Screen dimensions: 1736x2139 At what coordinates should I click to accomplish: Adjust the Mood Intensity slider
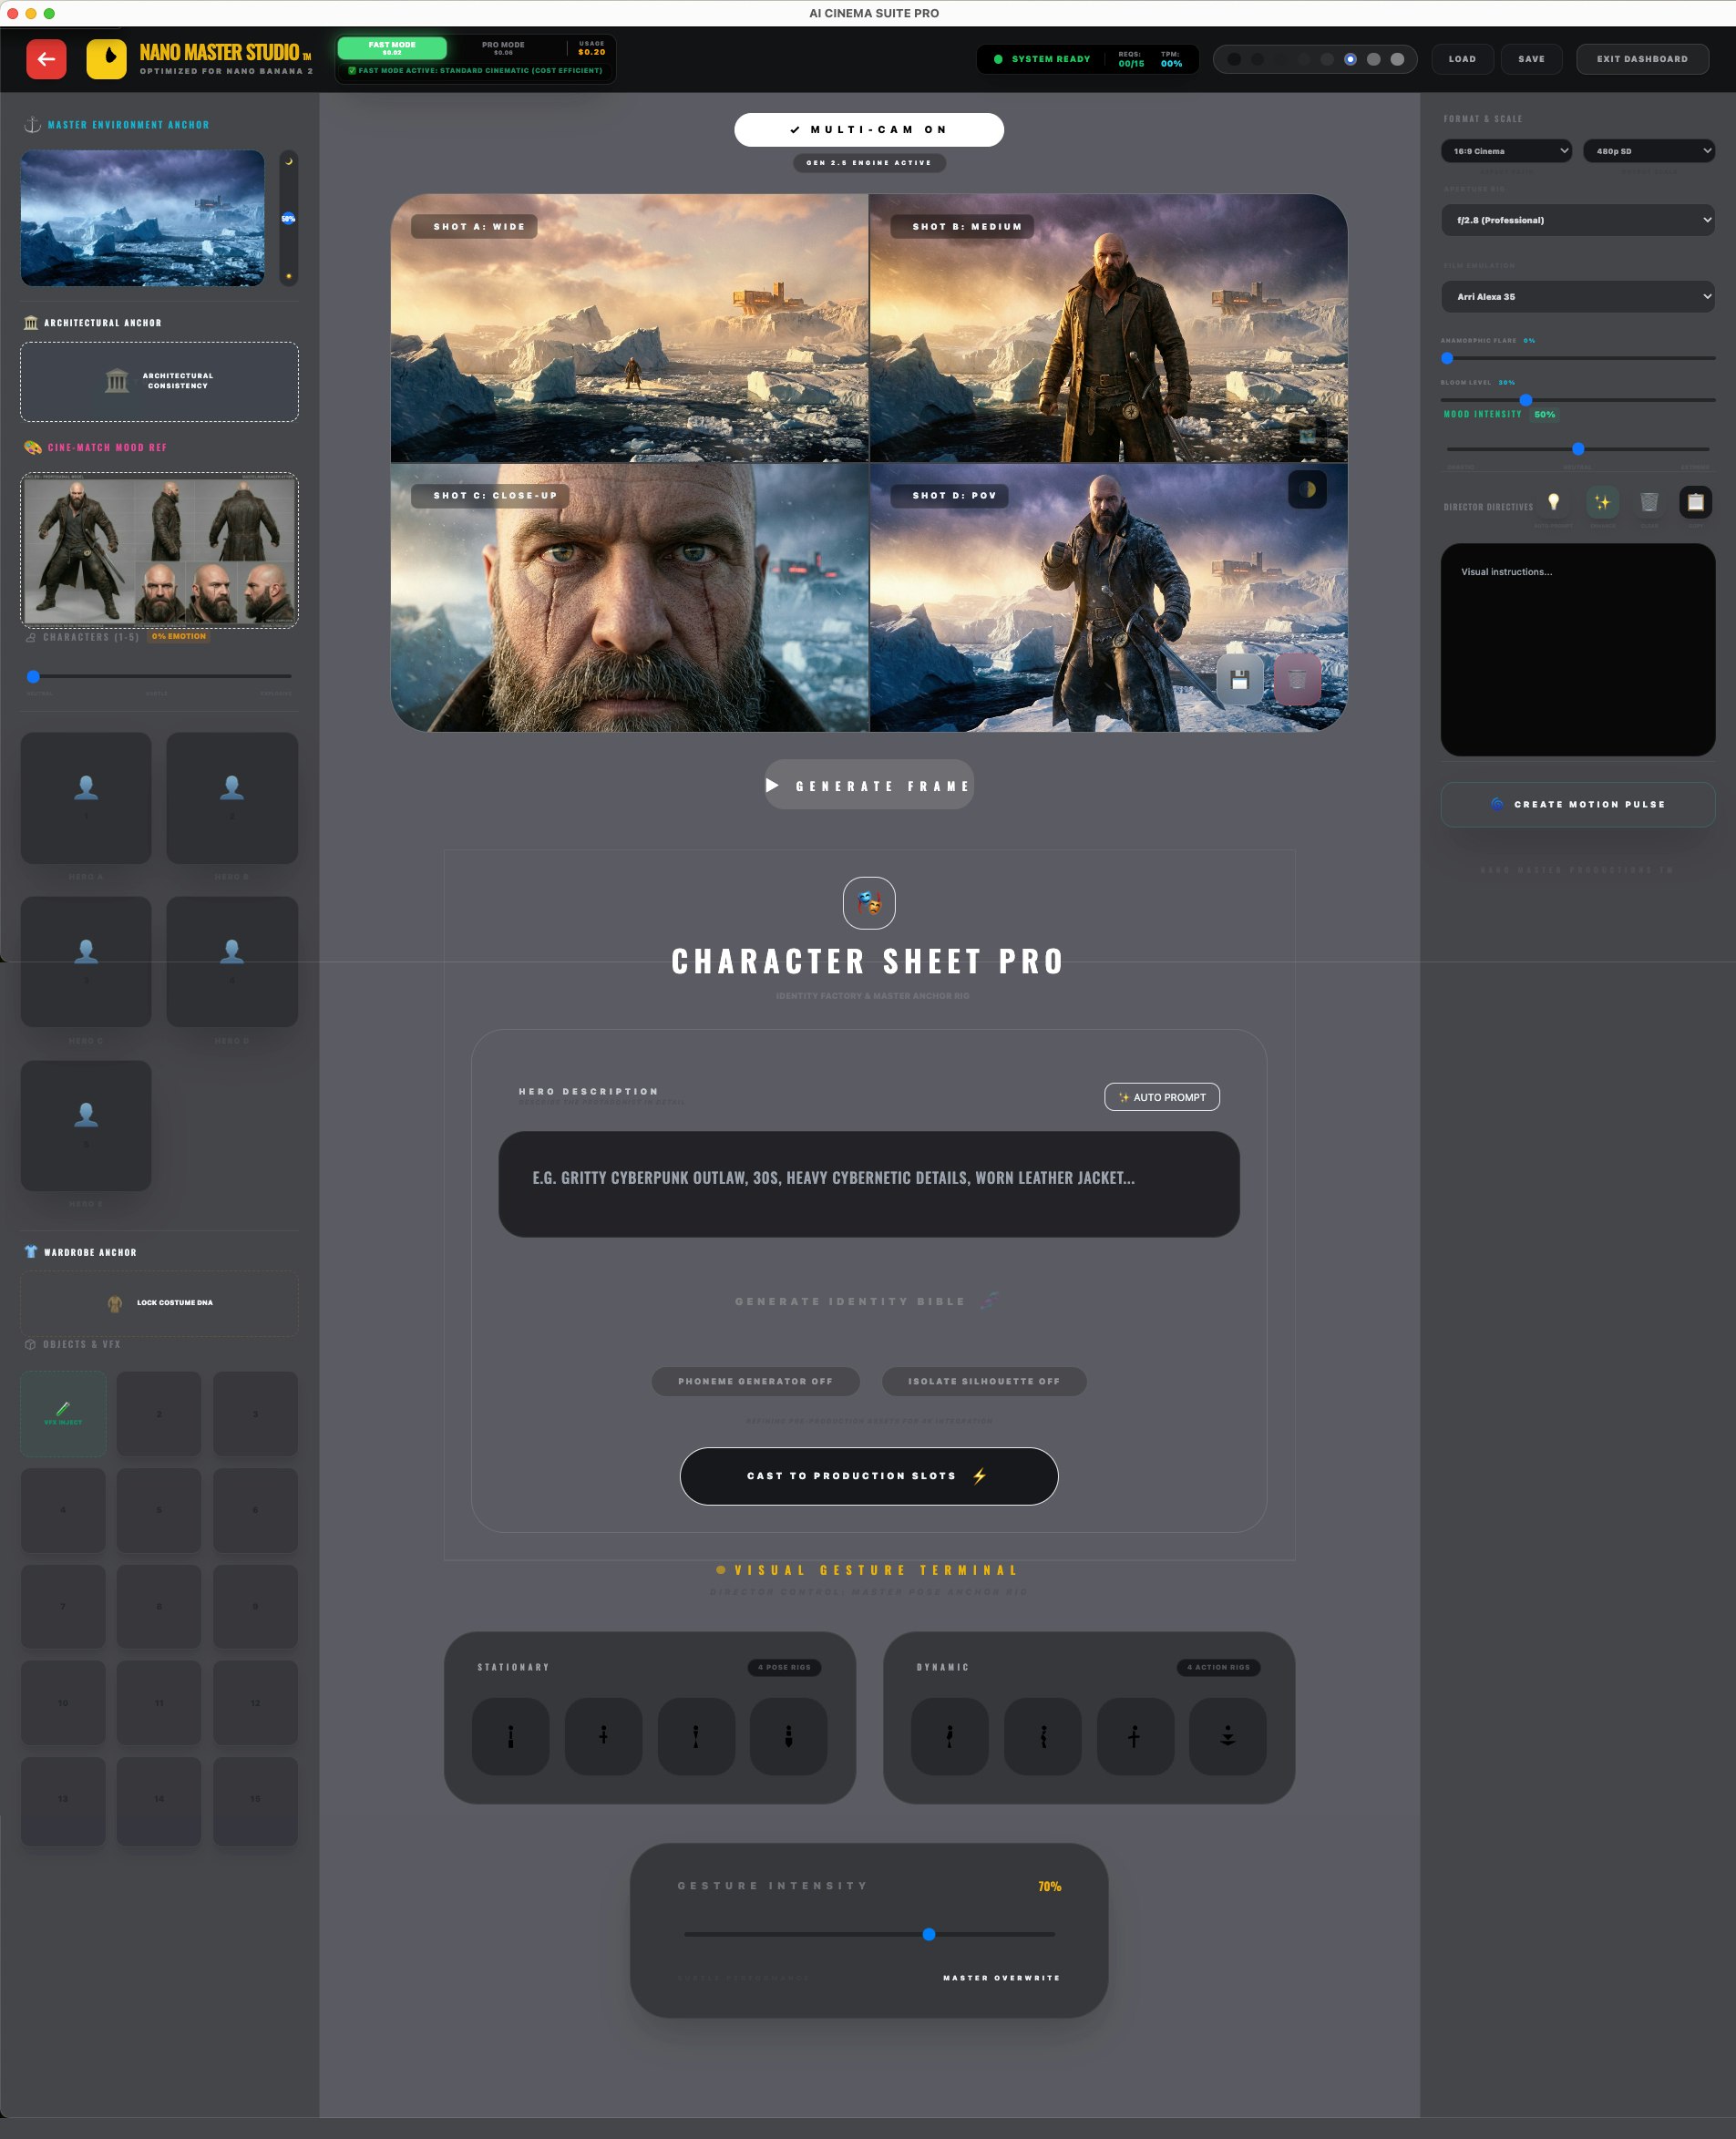[1578, 449]
